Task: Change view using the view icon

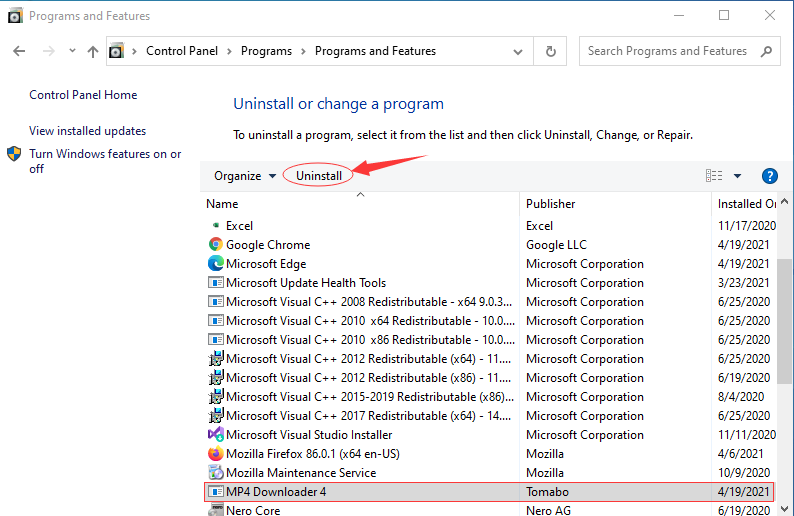Action: pyautogui.click(x=714, y=176)
